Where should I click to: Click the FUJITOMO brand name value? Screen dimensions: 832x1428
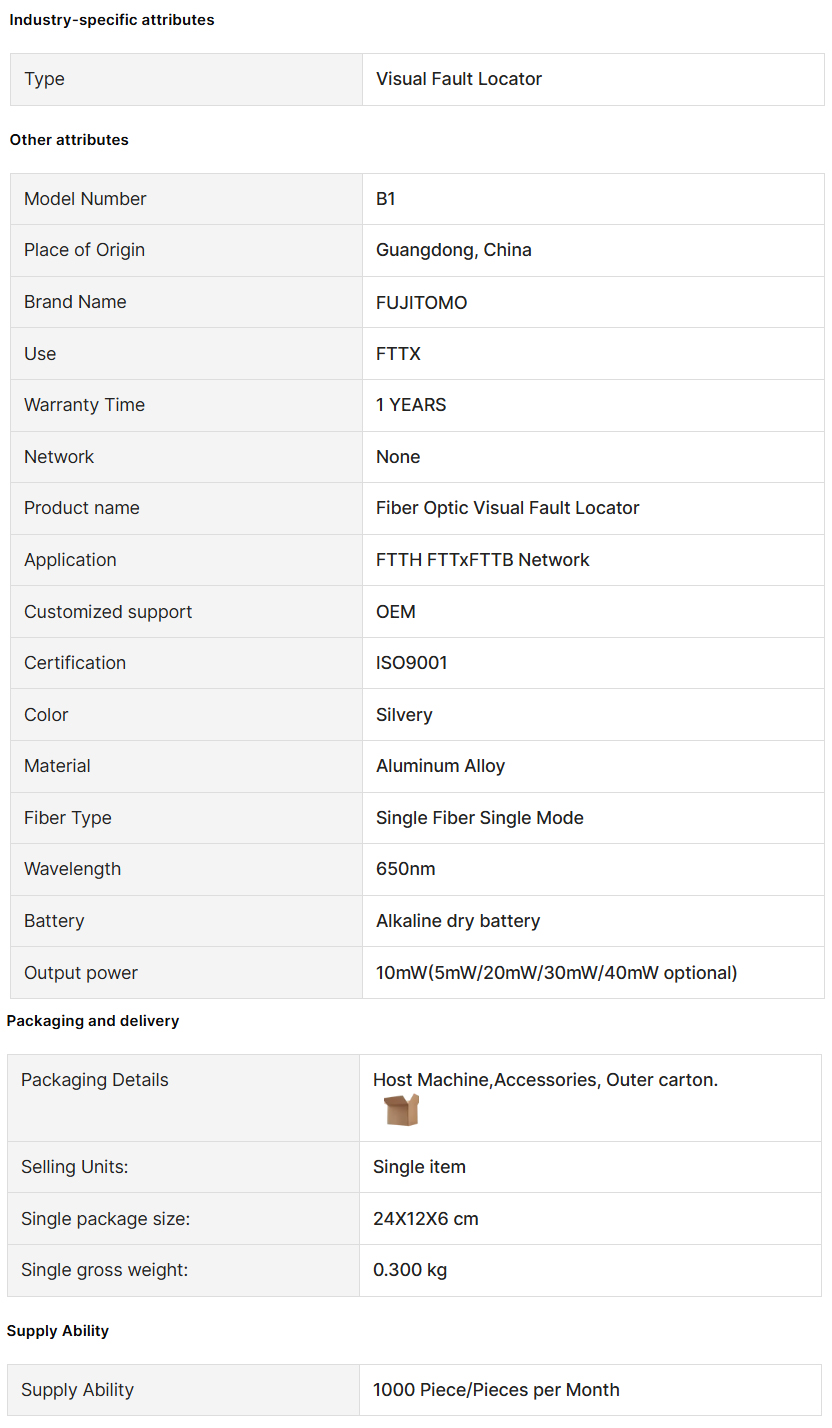pos(422,302)
